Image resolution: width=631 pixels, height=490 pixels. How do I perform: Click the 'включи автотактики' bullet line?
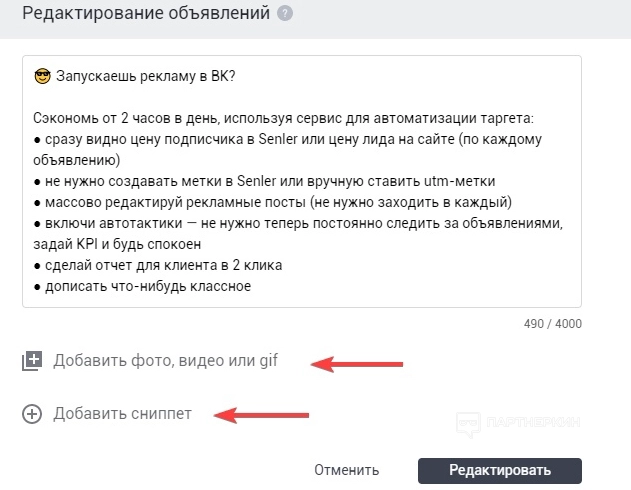tap(300, 223)
